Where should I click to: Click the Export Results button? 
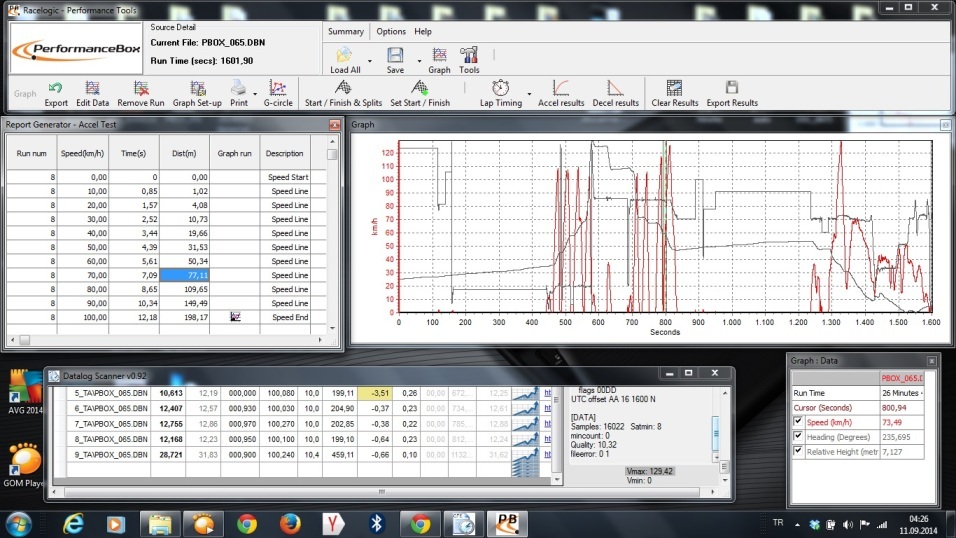731,88
